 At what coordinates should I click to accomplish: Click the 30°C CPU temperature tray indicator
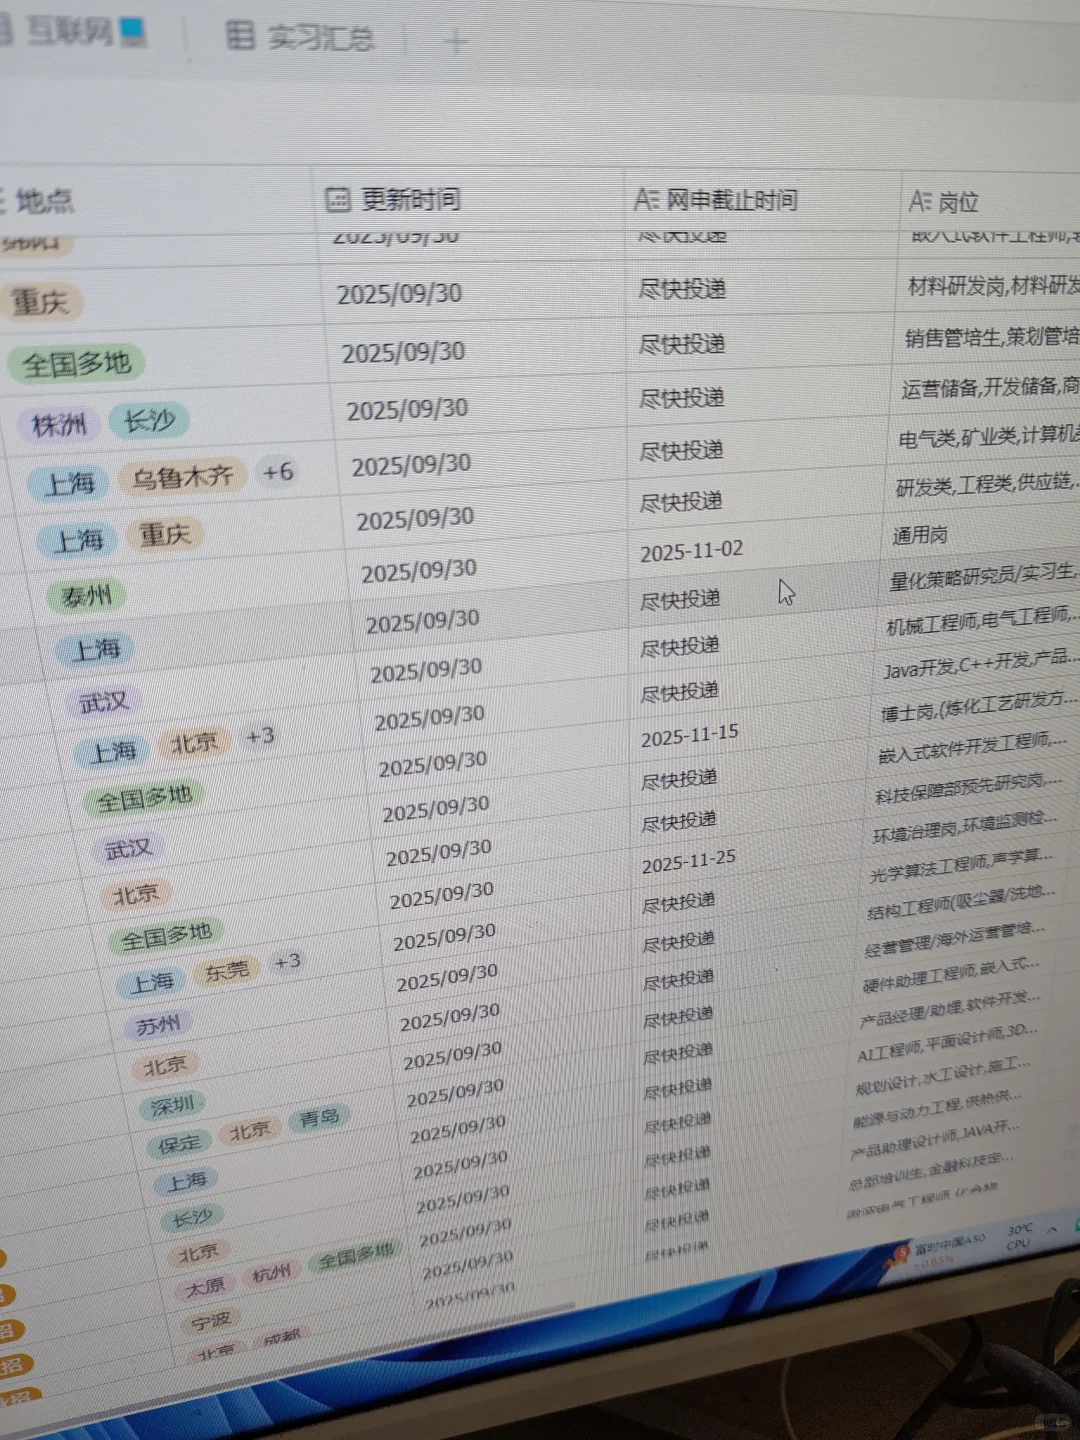tap(1019, 1236)
